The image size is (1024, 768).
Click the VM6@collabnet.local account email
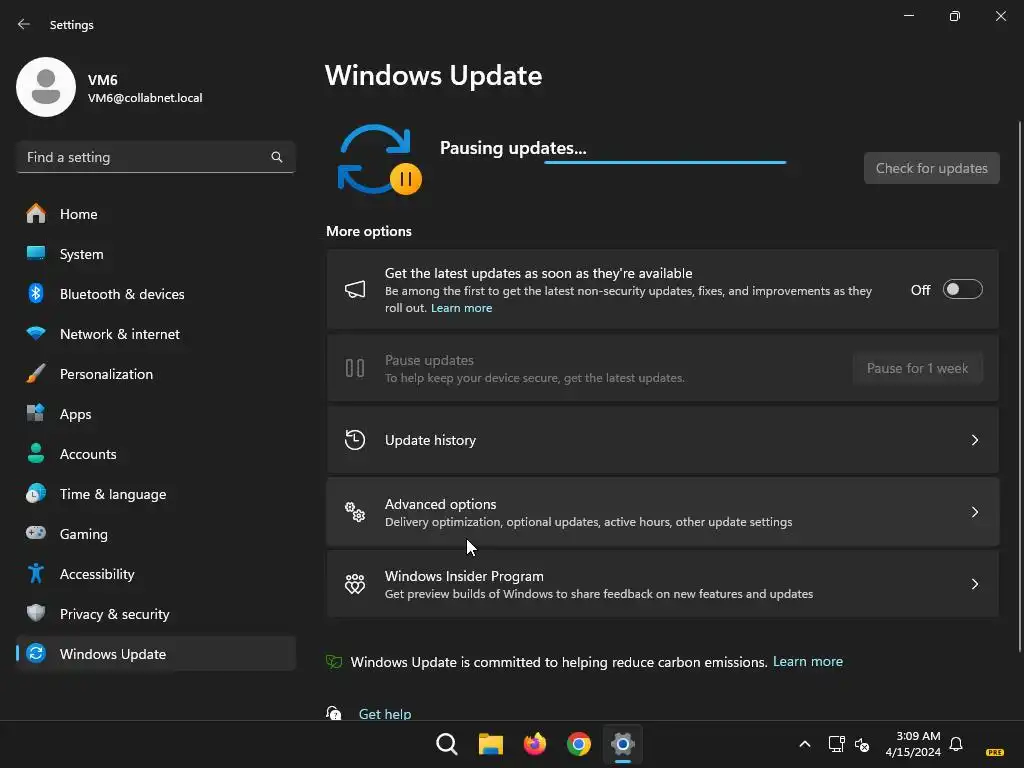[x=145, y=98]
